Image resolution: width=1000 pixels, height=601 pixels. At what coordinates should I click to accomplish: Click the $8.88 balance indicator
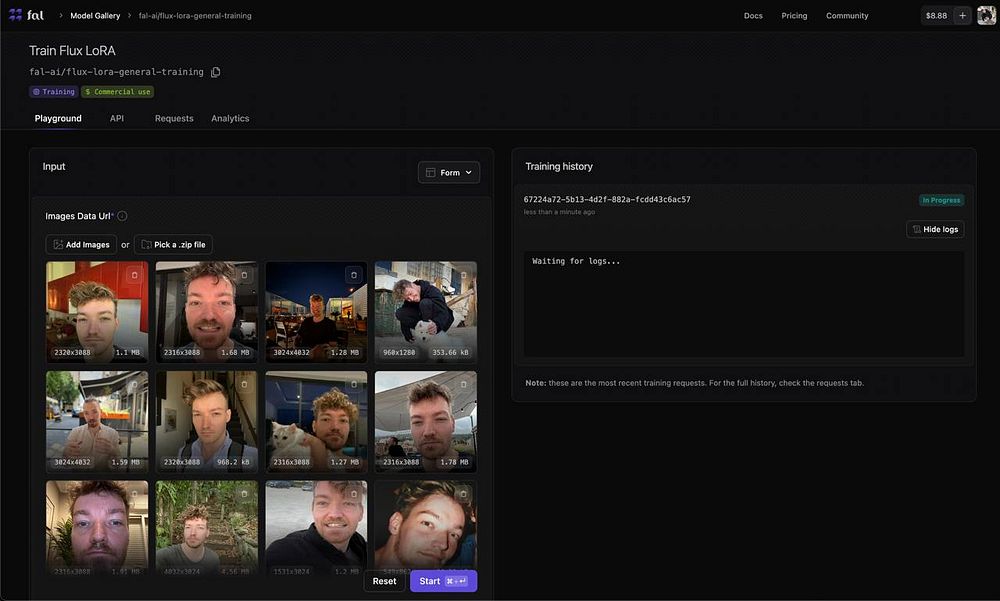click(936, 15)
